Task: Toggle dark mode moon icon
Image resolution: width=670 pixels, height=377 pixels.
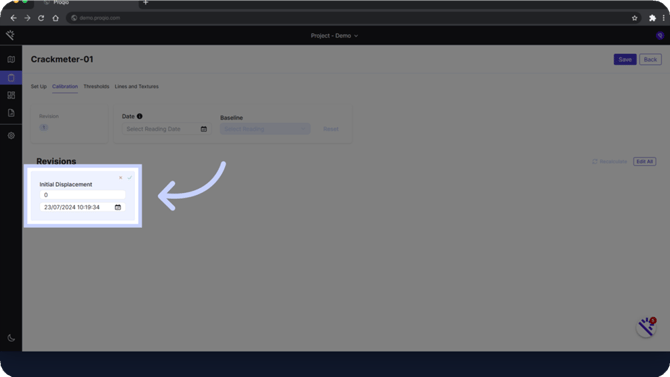Action: click(11, 338)
